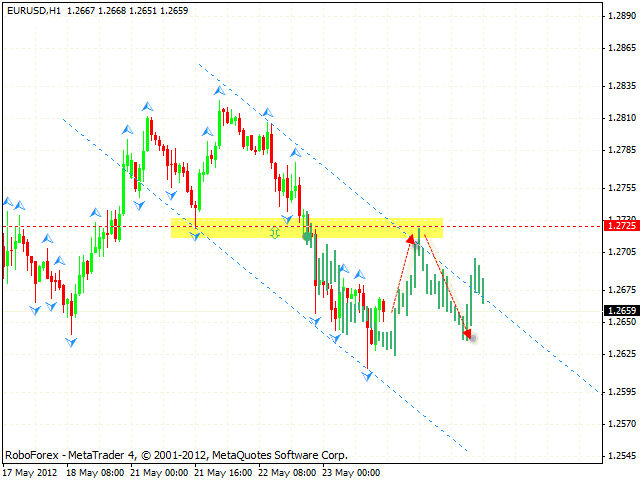
Task: Click the 1.2545 price axis label
Action: [621, 455]
